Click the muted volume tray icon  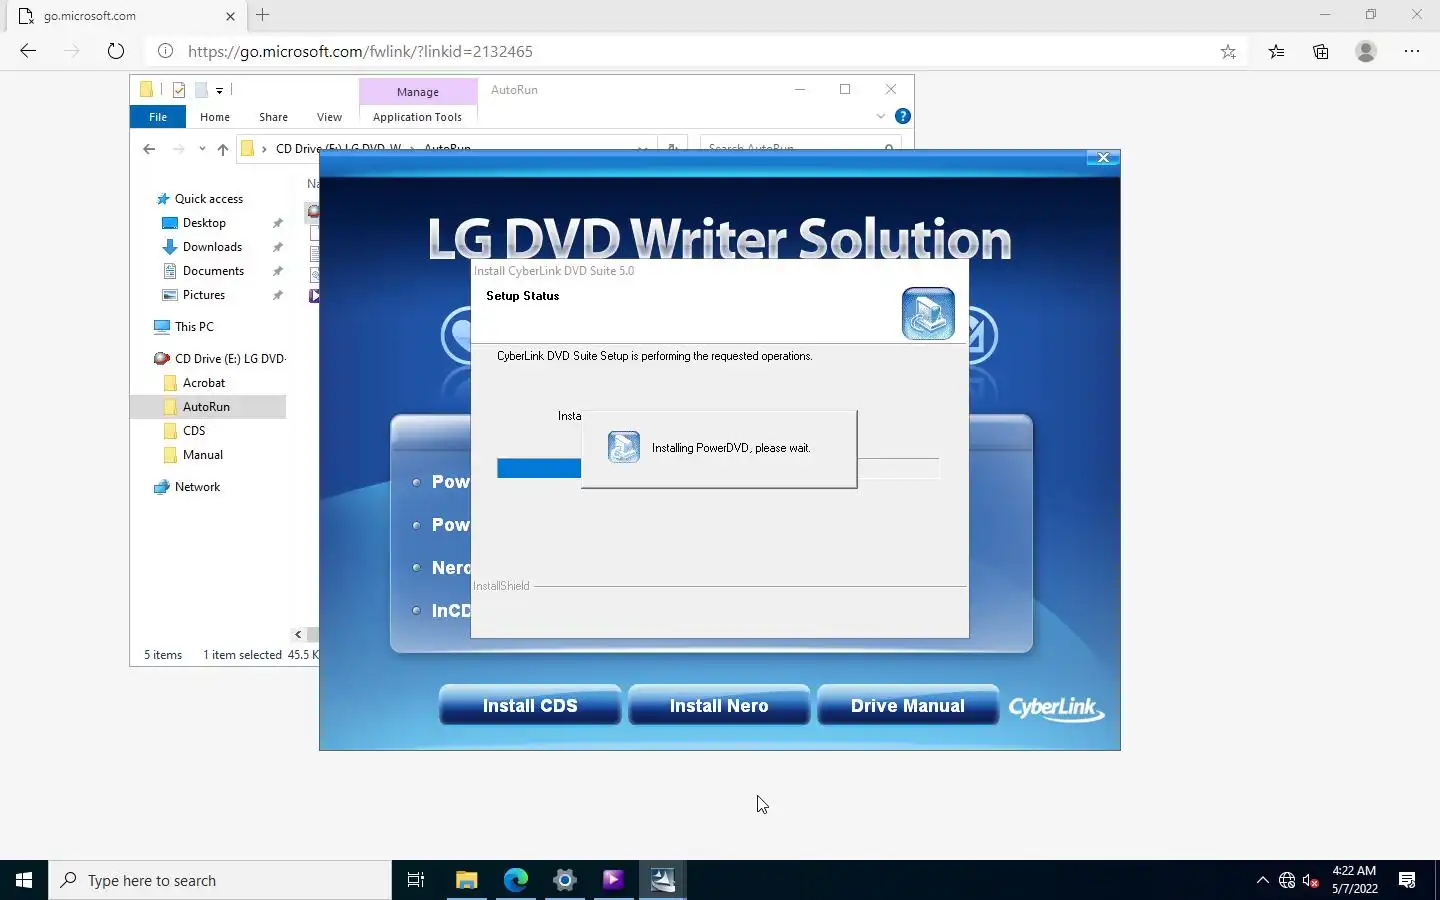[1311, 880]
